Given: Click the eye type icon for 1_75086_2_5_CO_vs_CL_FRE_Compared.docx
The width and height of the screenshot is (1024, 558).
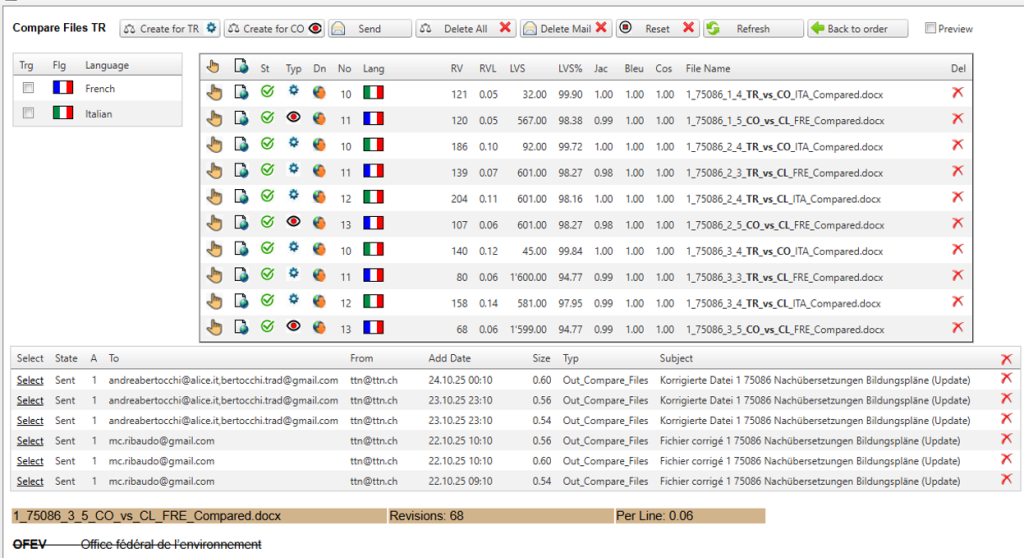Looking at the screenshot, I should point(293,223).
